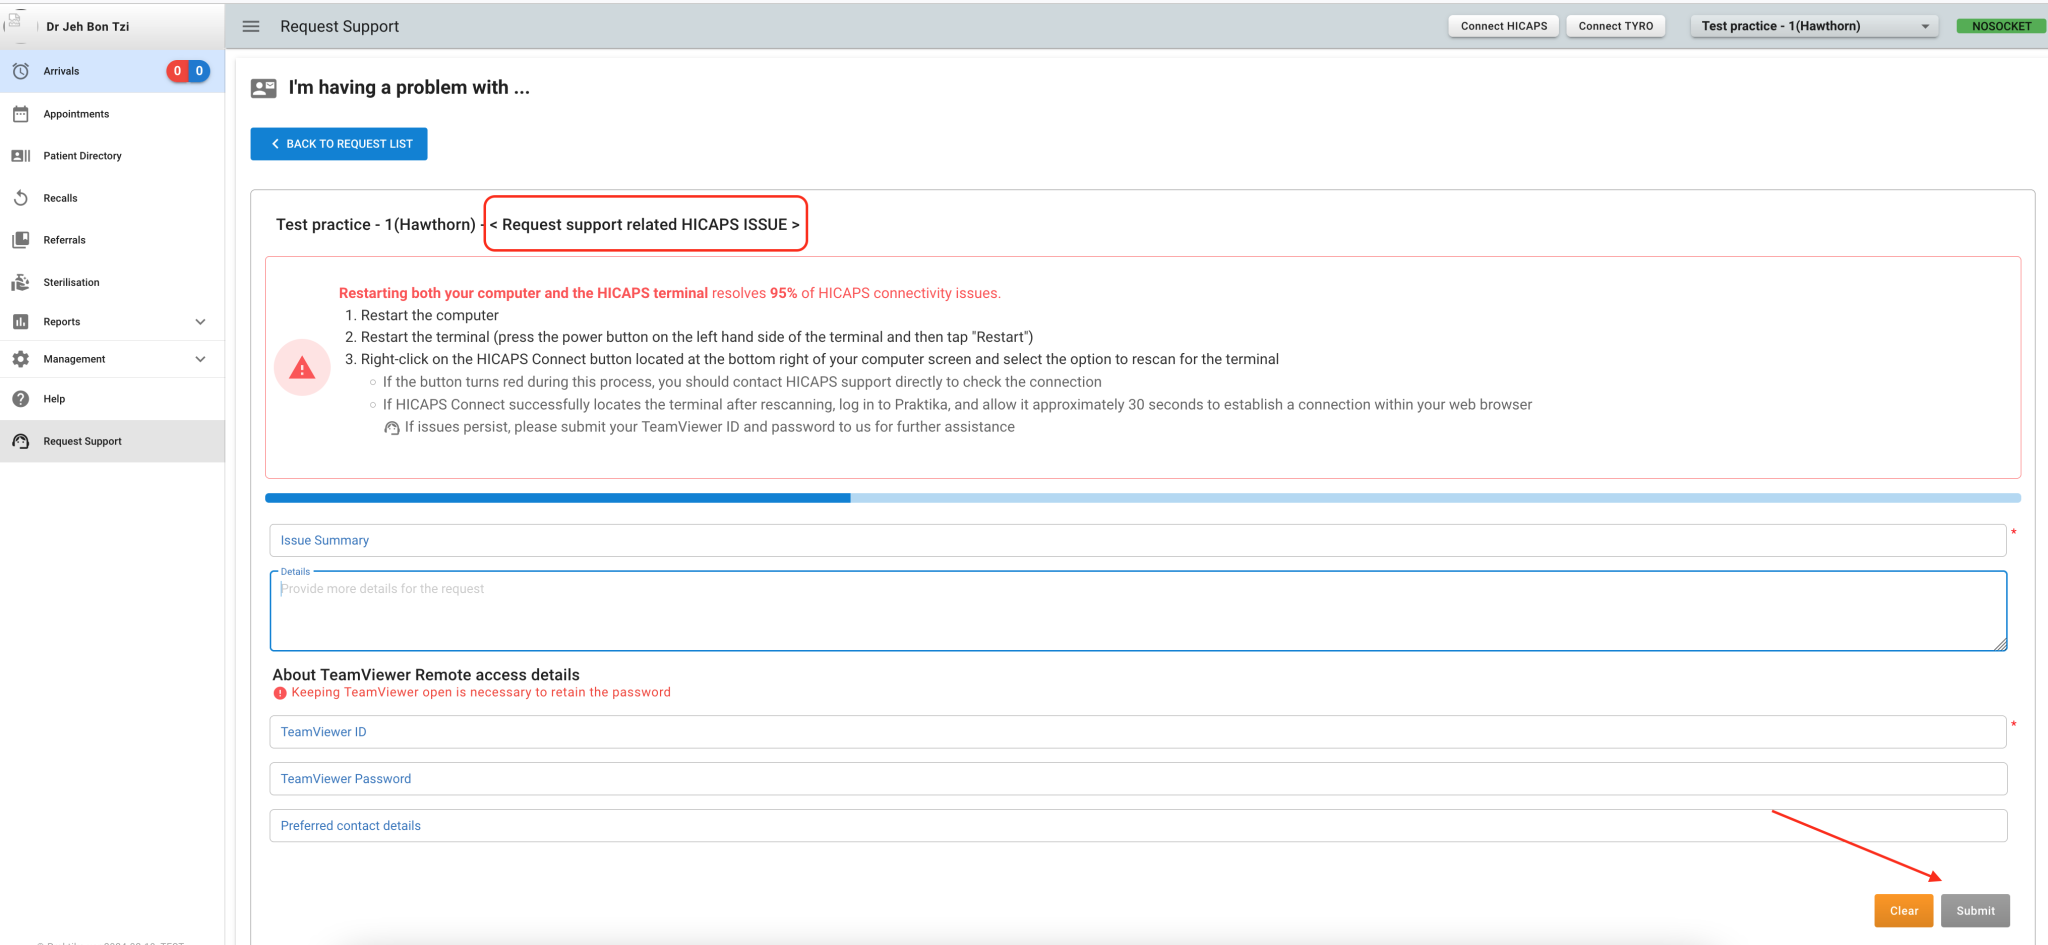The image size is (2048, 945).
Task: Click the blue progress bar
Action: pyautogui.click(x=1143, y=498)
